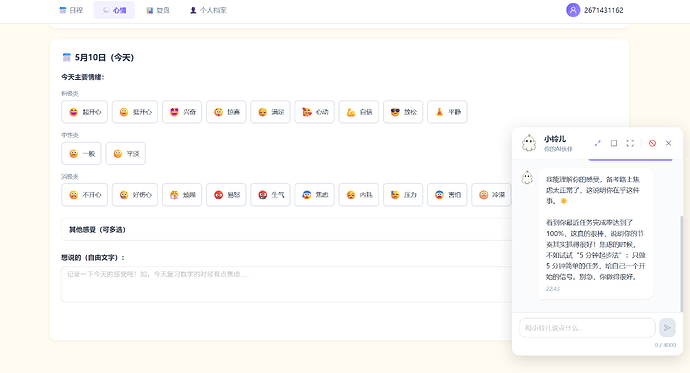Focus the 想说的 free text box
690x373 pixels.
(x=286, y=284)
